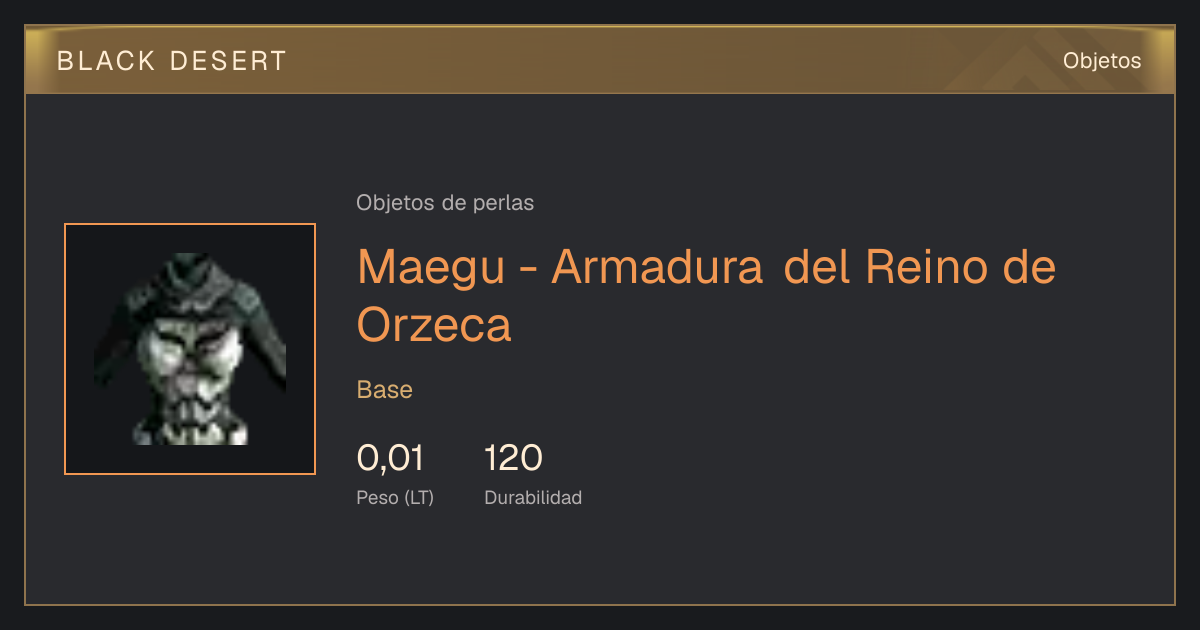Click the item title starting with Maegu
Screen dimensions: 1200x630
pos(706,295)
